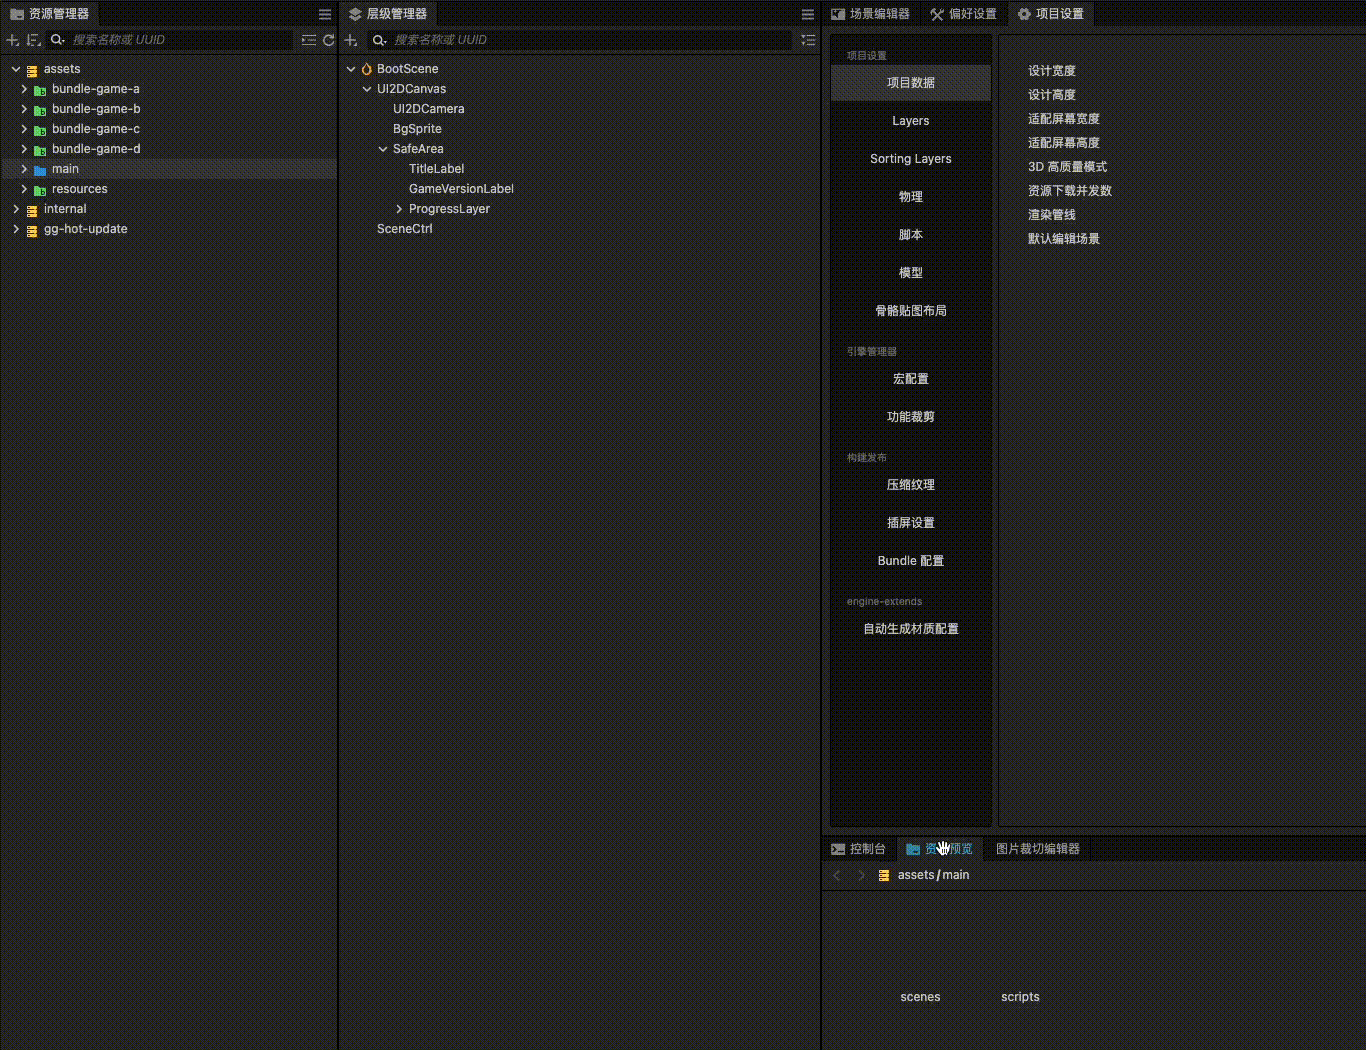Open the 插屏设置 section

click(911, 523)
